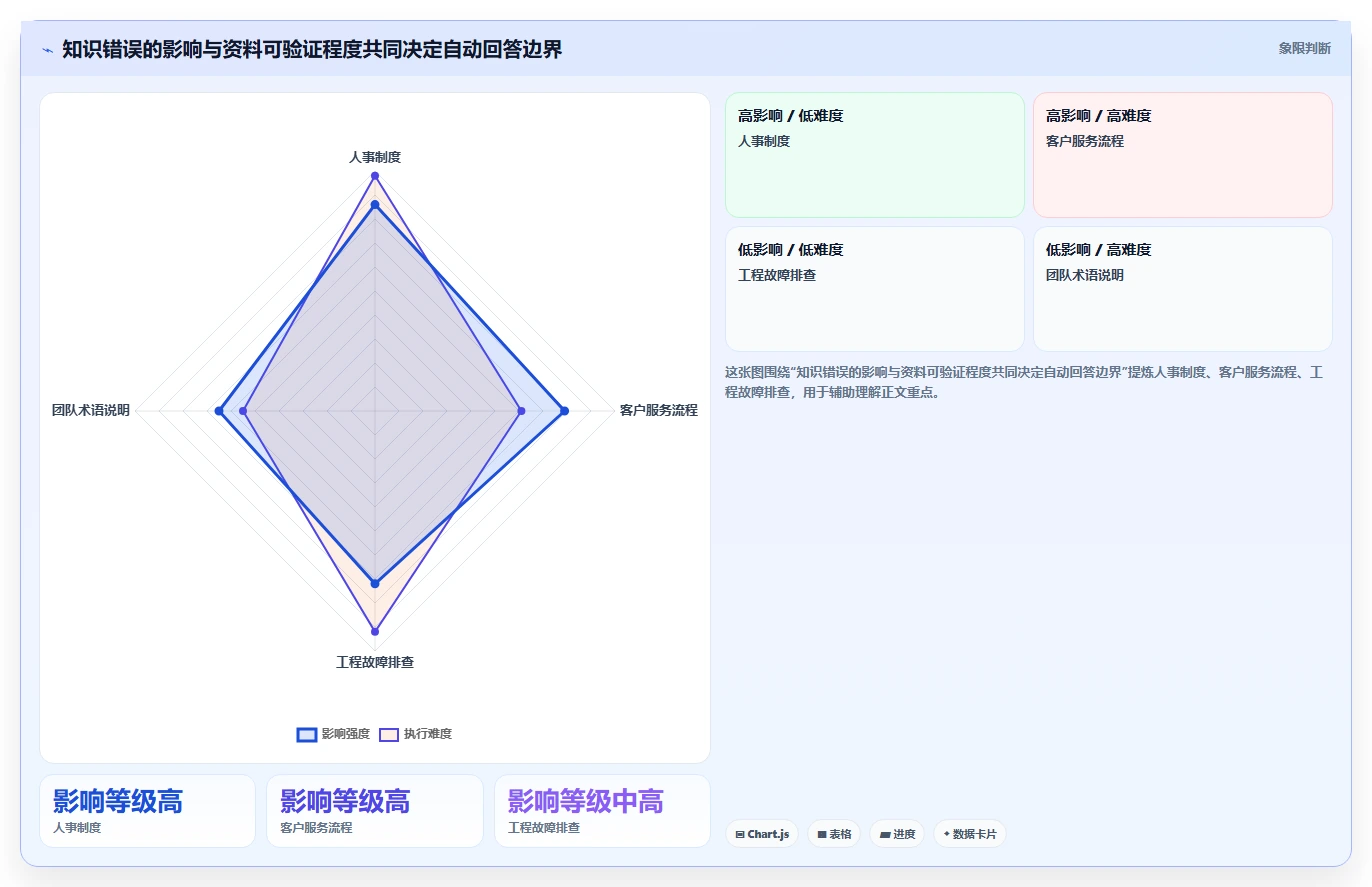Select the 影响等级高 card for 人事制度

pyautogui.click(x=148, y=811)
